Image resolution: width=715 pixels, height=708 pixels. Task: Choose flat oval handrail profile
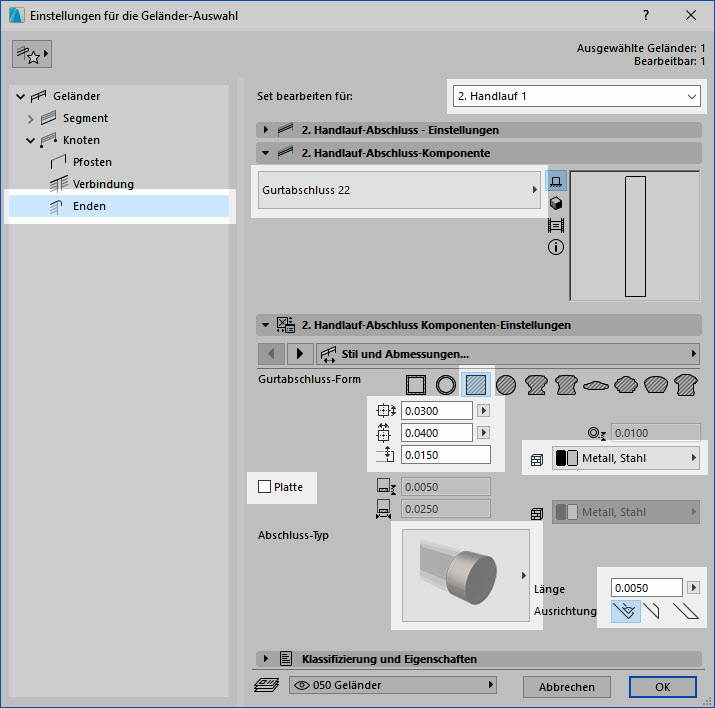[596, 386]
